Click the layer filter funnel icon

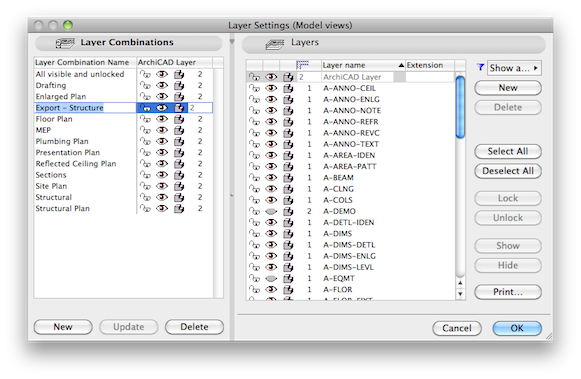[480, 67]
